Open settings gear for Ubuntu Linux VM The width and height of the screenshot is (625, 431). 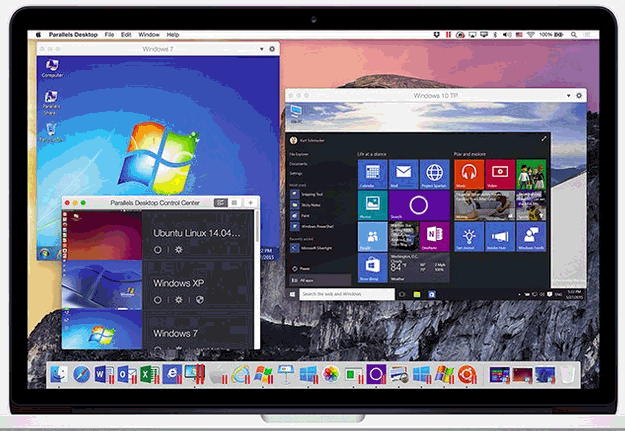(179, 250)
